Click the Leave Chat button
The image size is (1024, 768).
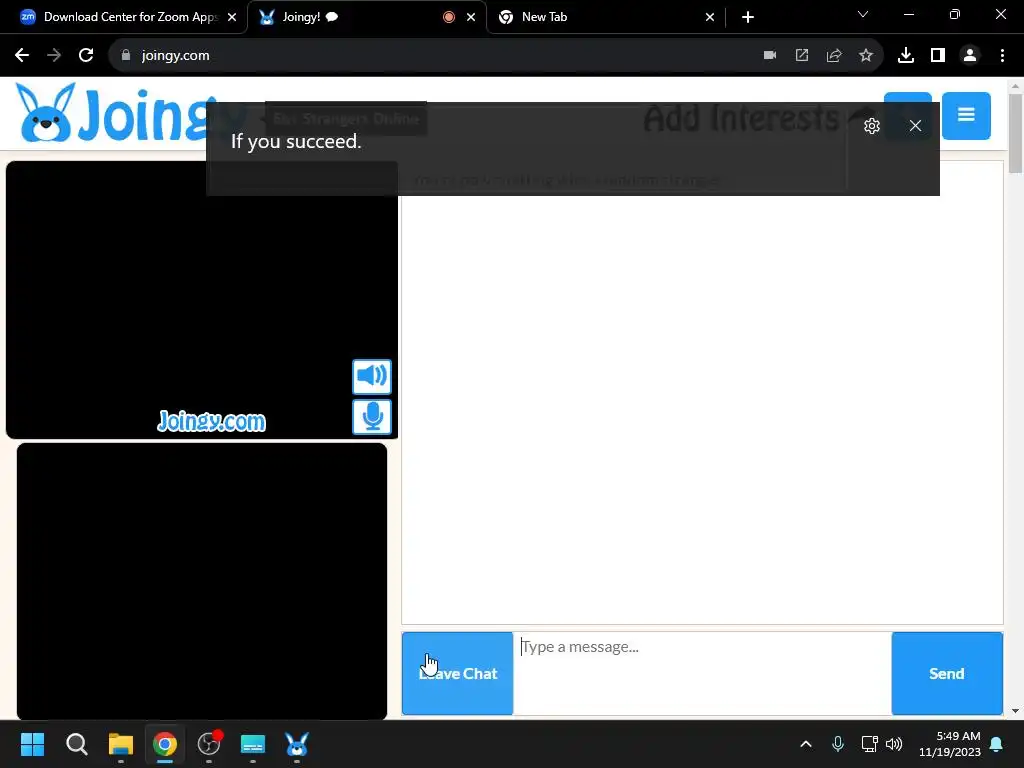457,673
